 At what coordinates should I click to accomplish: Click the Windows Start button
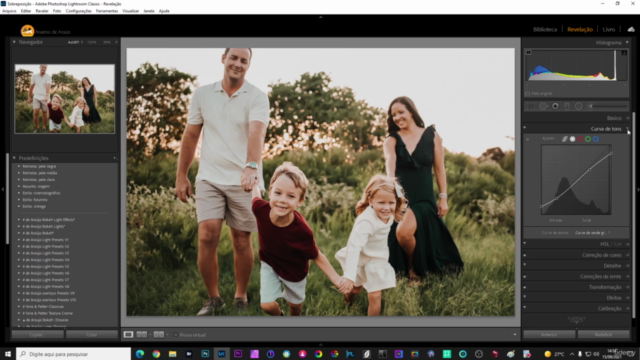coord(8,354)
